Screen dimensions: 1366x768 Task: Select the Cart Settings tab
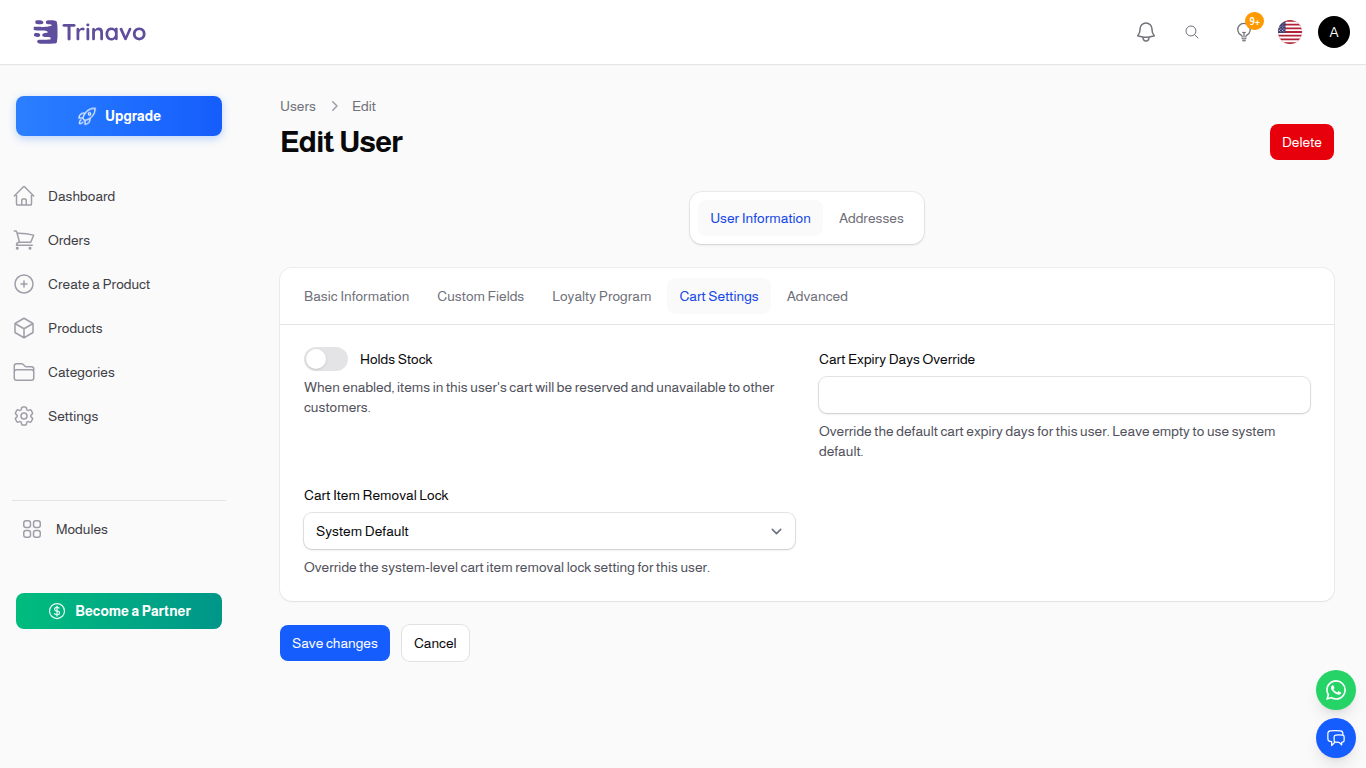719,296
